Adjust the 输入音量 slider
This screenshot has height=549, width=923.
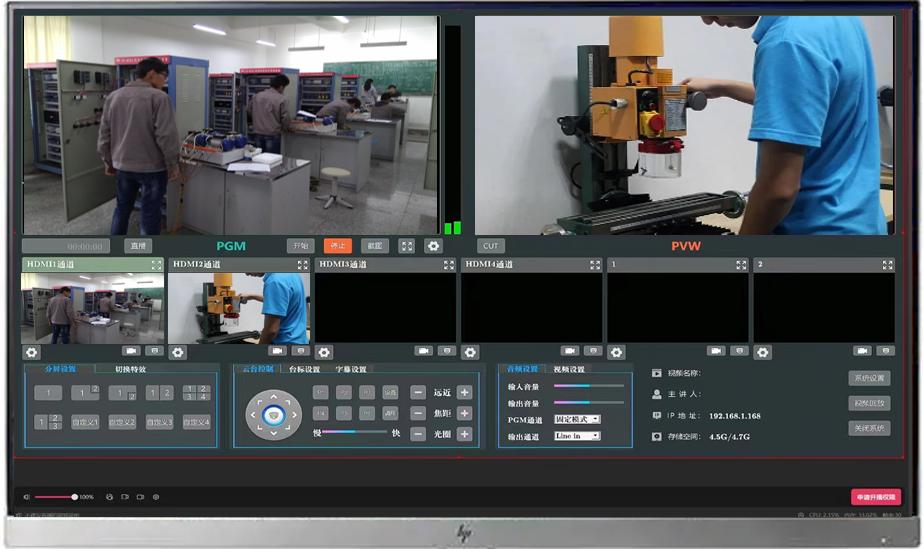point(588,385)
